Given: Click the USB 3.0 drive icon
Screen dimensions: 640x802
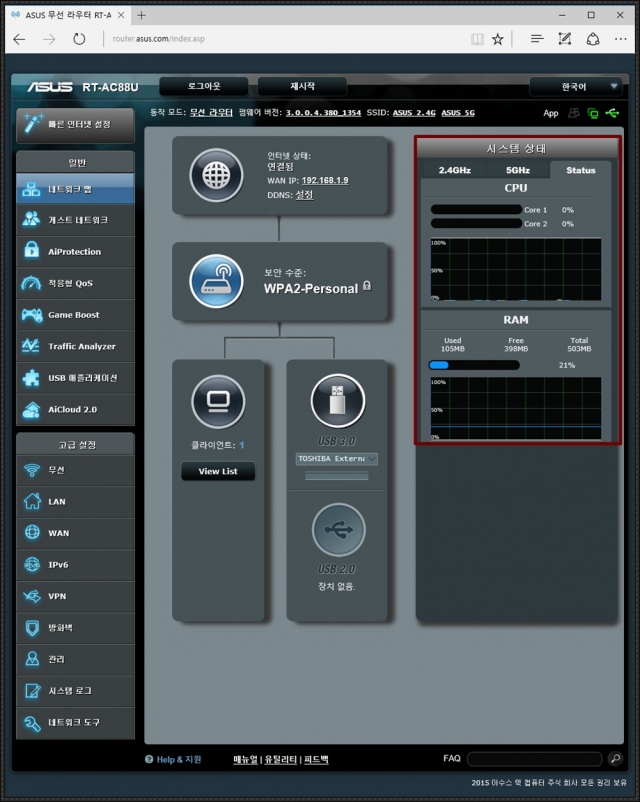Looking at the screenshot, I should pos(338,401).
